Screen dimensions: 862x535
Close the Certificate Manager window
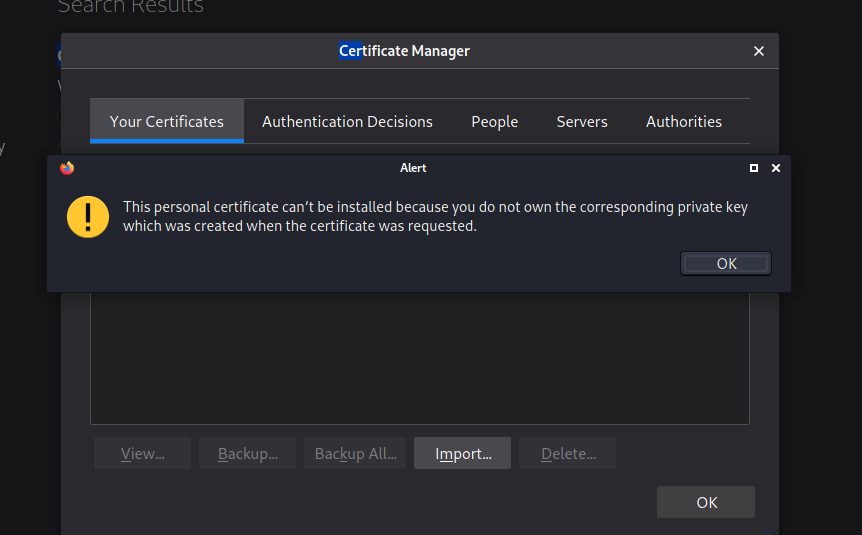pyautogui.click(x=759, y=51)
